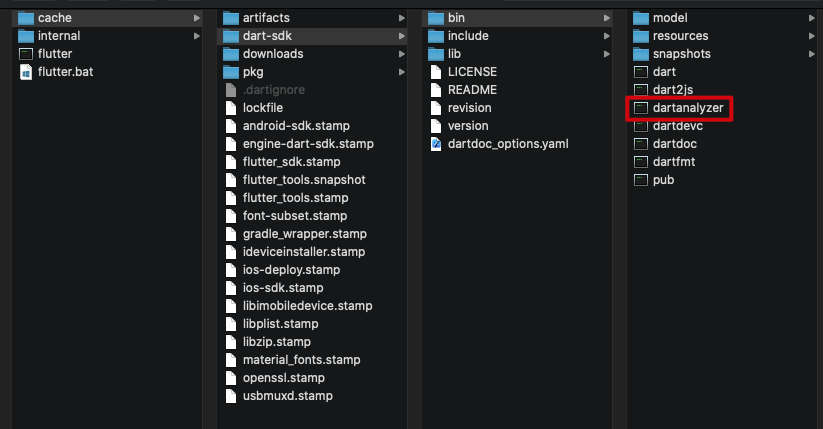Click the snapshots folder icon
Viewport: 823px width, 429px height.
(641, 54)
